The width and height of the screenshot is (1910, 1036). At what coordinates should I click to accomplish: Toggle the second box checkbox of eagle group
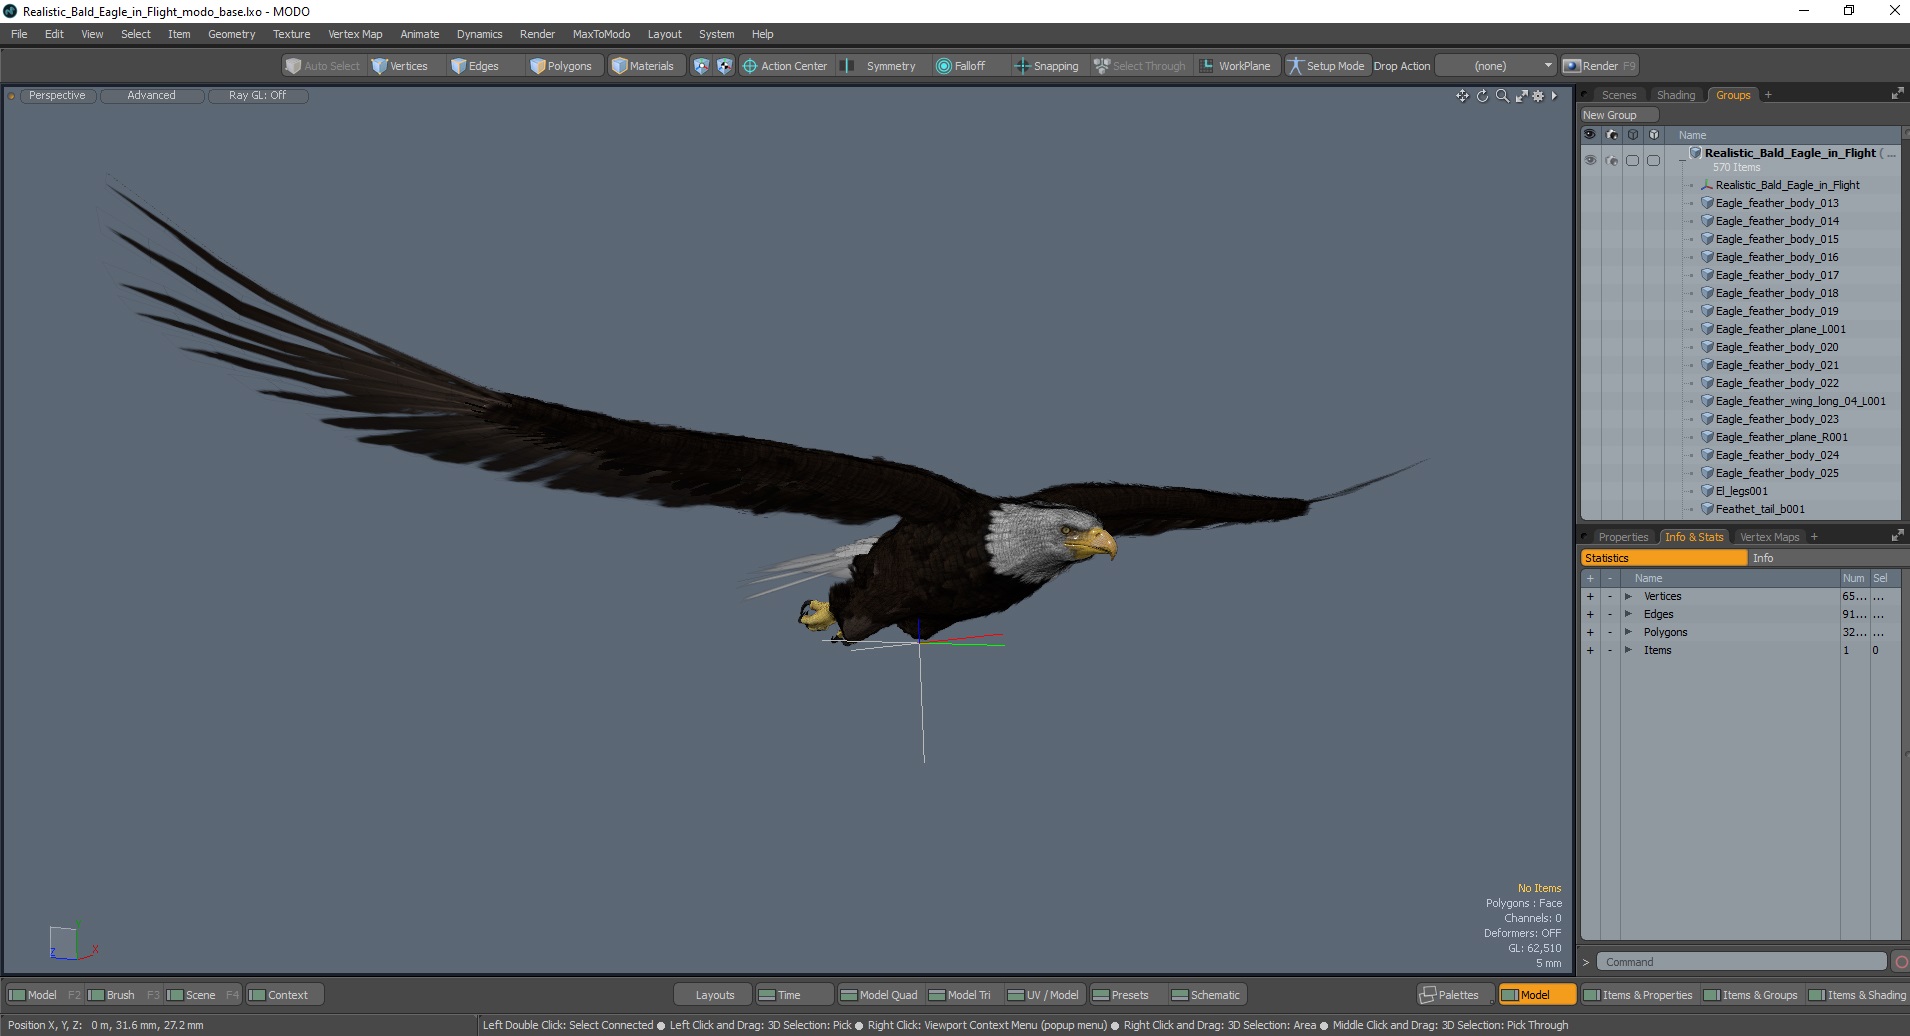1653,160
